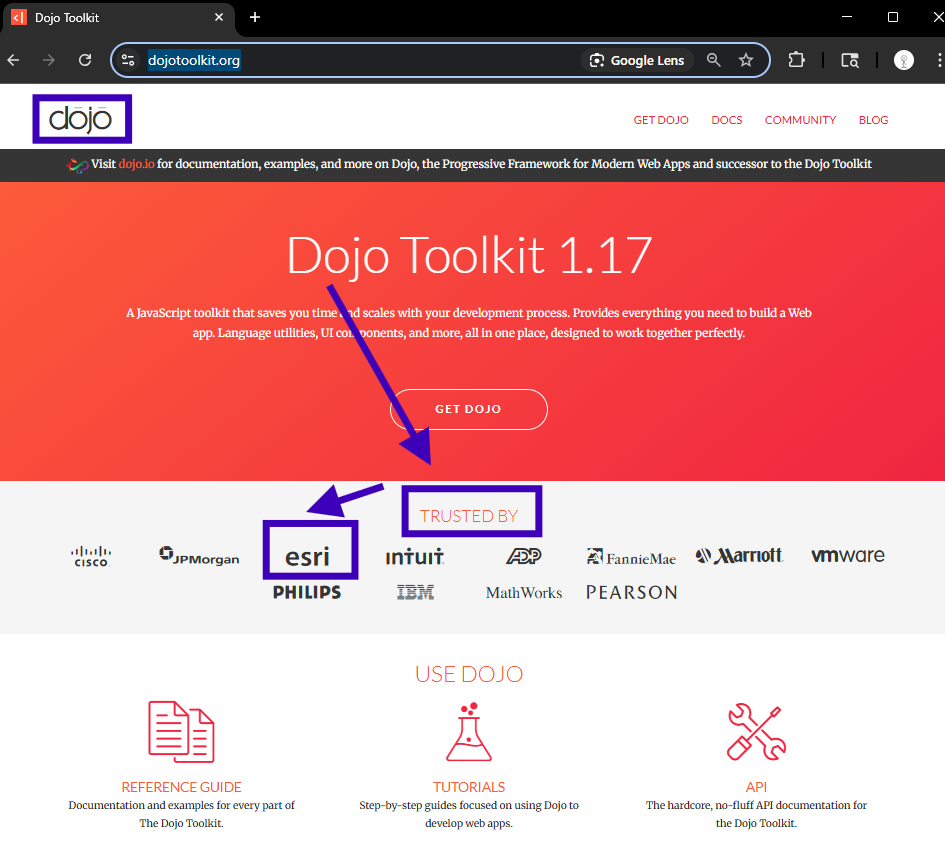Click the 'Dojo Toolkit 1.17' heading

tap(469, 256)
